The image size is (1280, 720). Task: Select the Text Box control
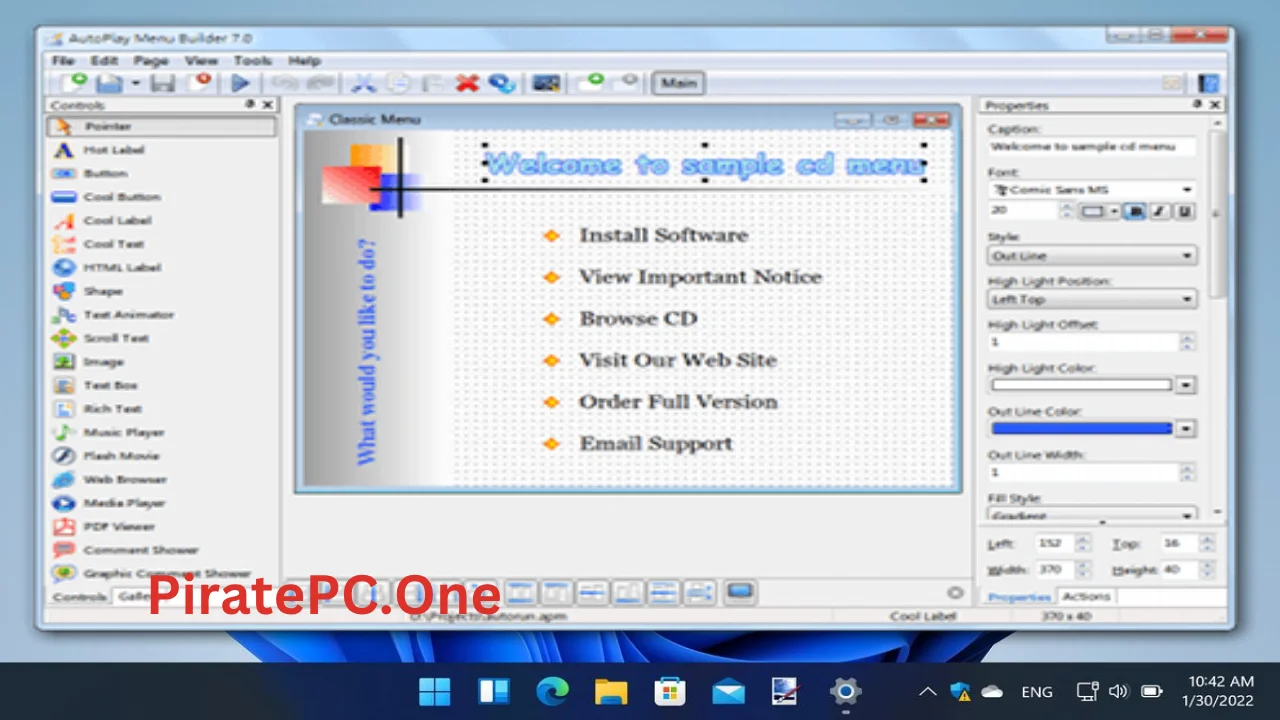162,385
